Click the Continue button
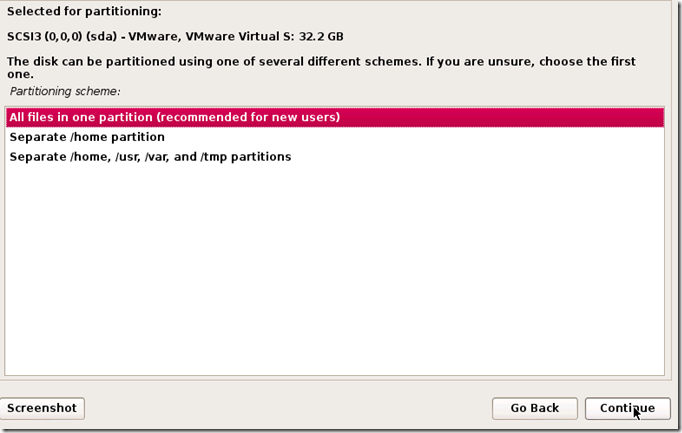Viewport: 682px width, 433px height. click(x=627, y=408)
